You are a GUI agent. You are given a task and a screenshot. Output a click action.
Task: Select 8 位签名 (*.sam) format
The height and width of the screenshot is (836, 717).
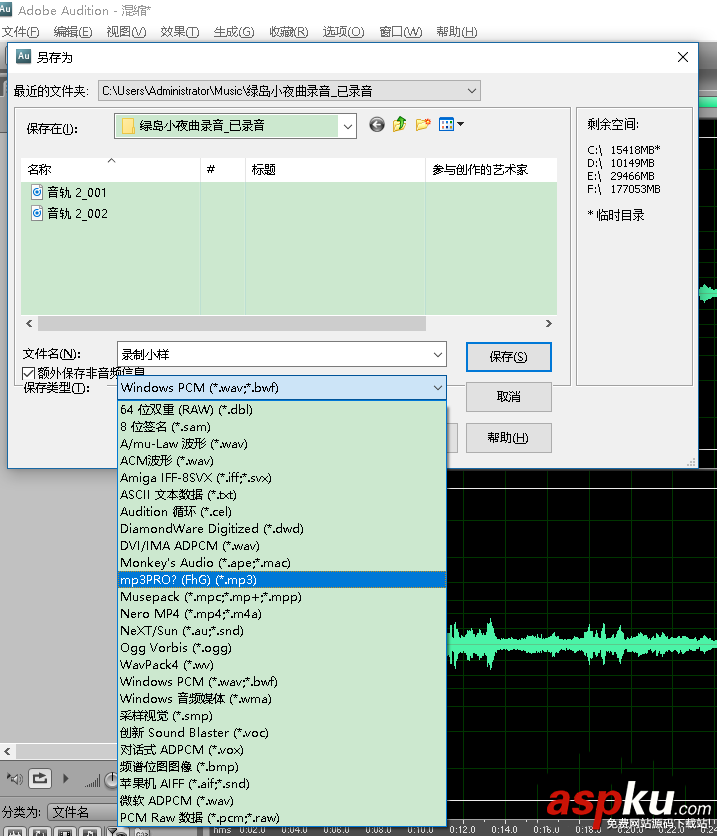[x=281, y=427]
